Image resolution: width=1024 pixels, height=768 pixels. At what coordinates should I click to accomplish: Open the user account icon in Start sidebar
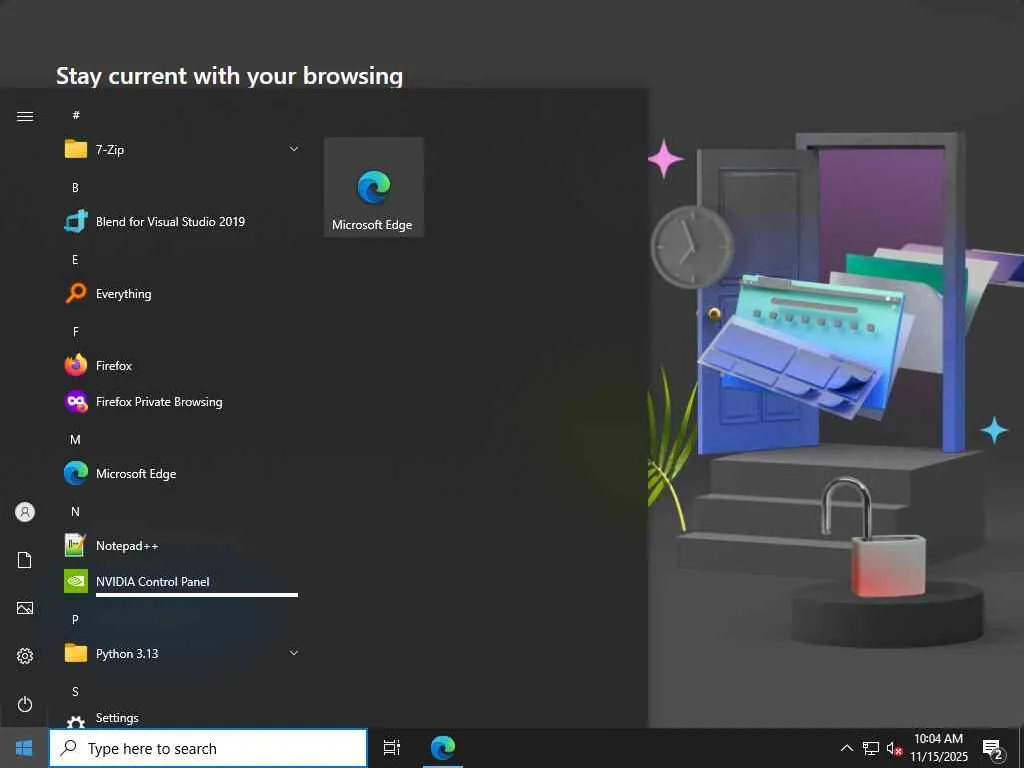pos(25,512)
